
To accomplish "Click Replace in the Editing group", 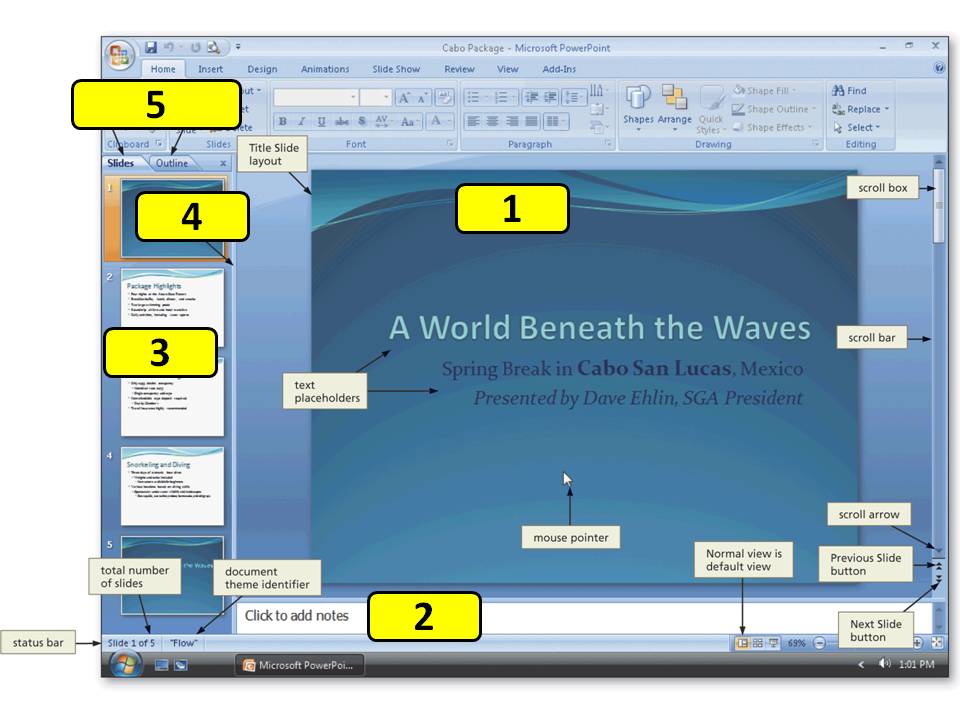I will [860, 109].
